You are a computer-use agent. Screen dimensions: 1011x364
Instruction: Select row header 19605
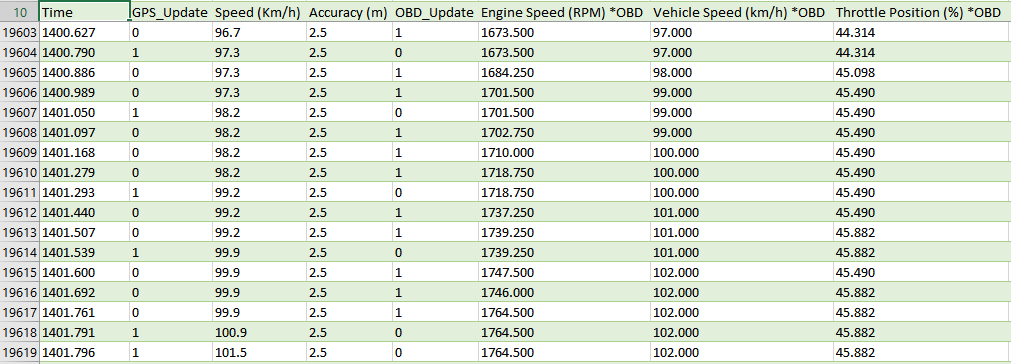tap(19, 73)
